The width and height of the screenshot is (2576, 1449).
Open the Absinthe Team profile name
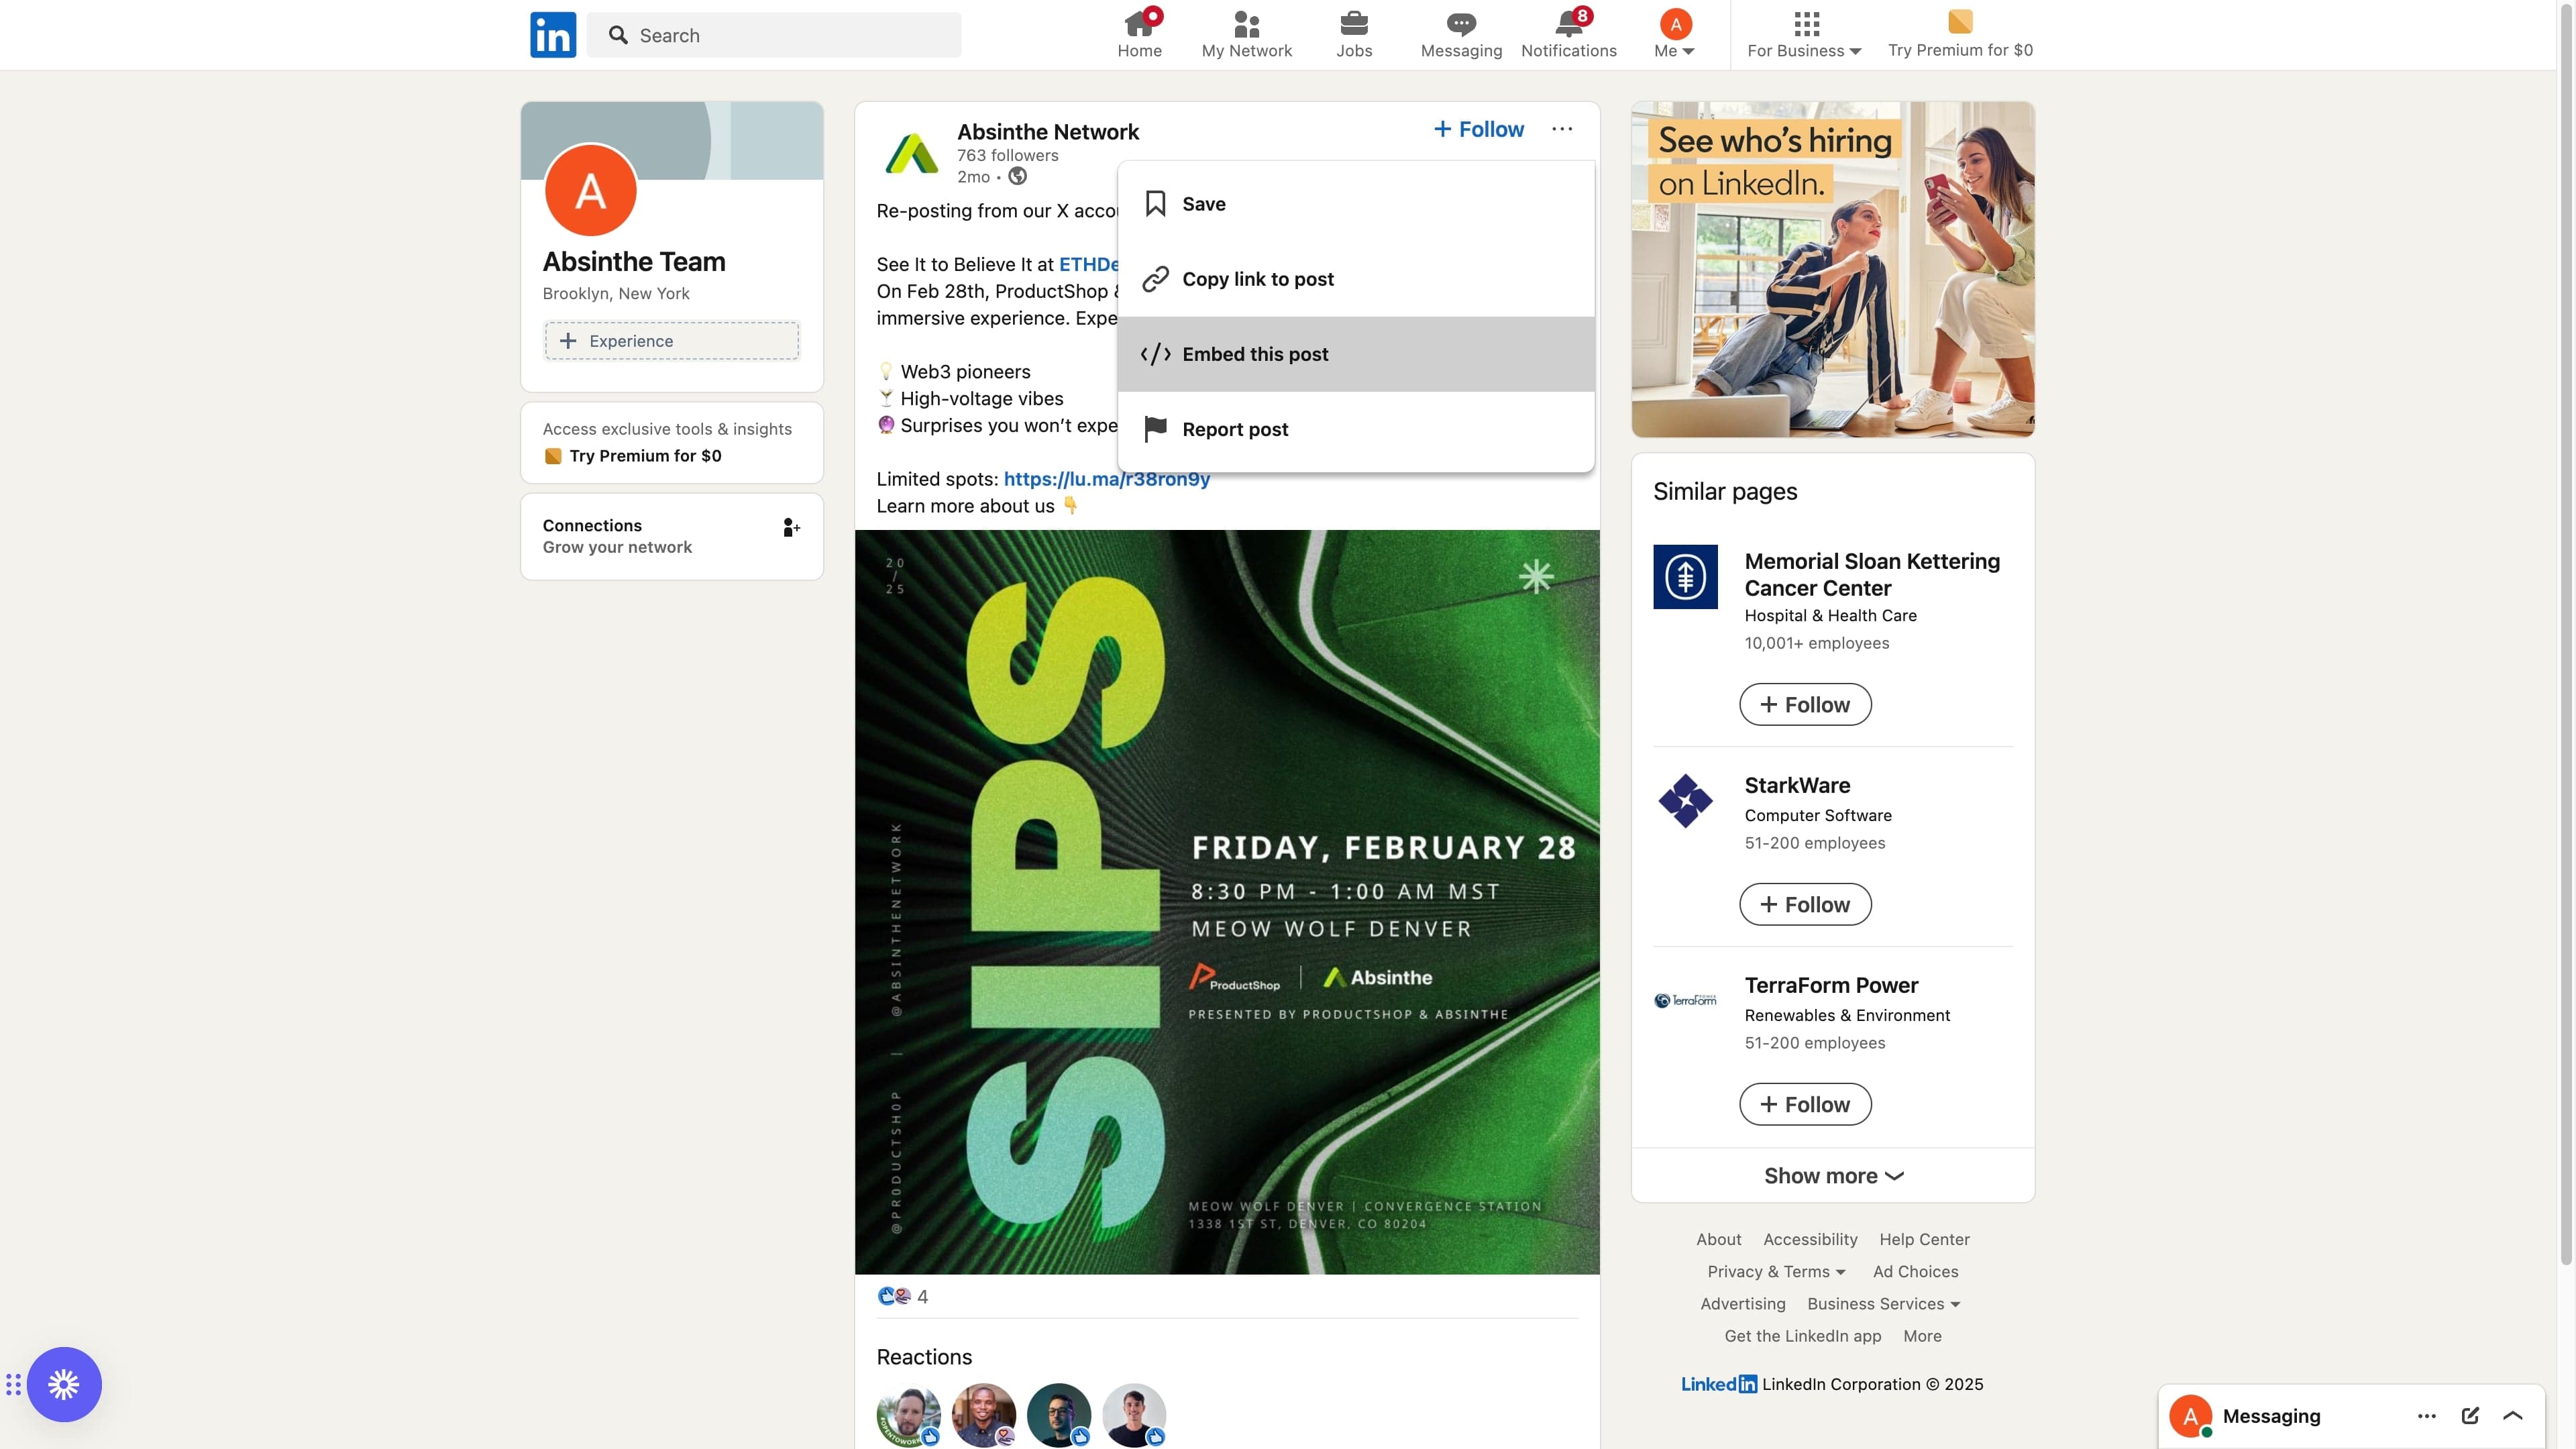coord(634,262)
